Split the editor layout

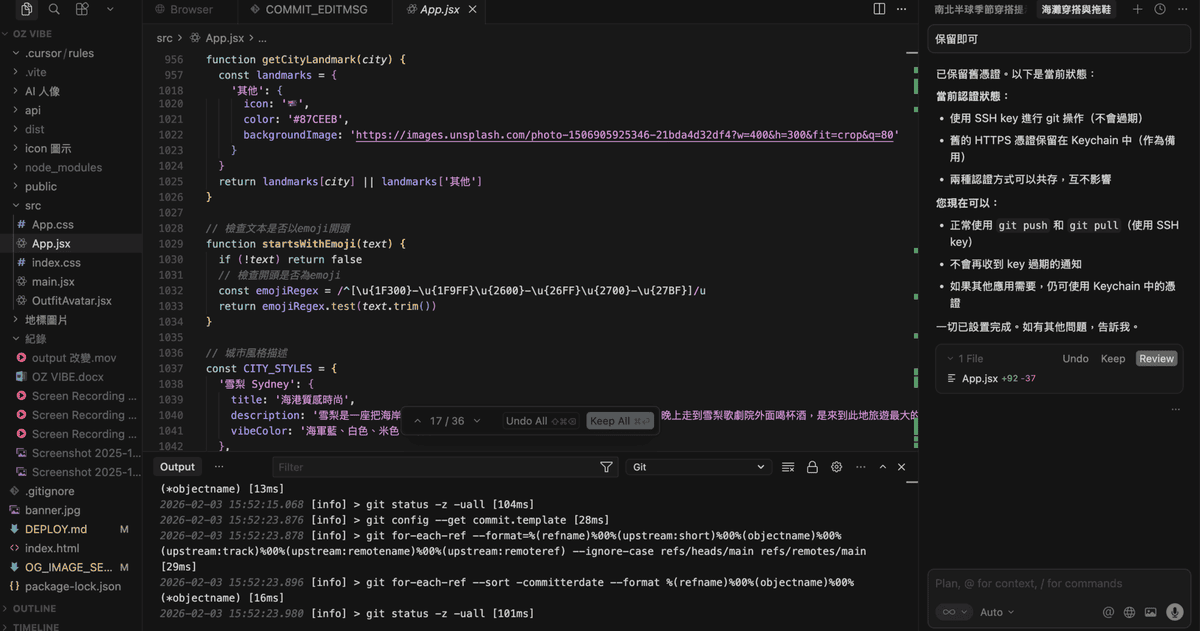(879, 9)
